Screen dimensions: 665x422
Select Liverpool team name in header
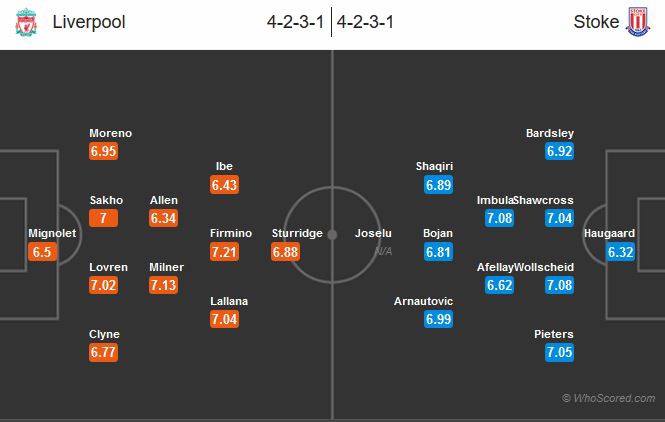(88, 23)
